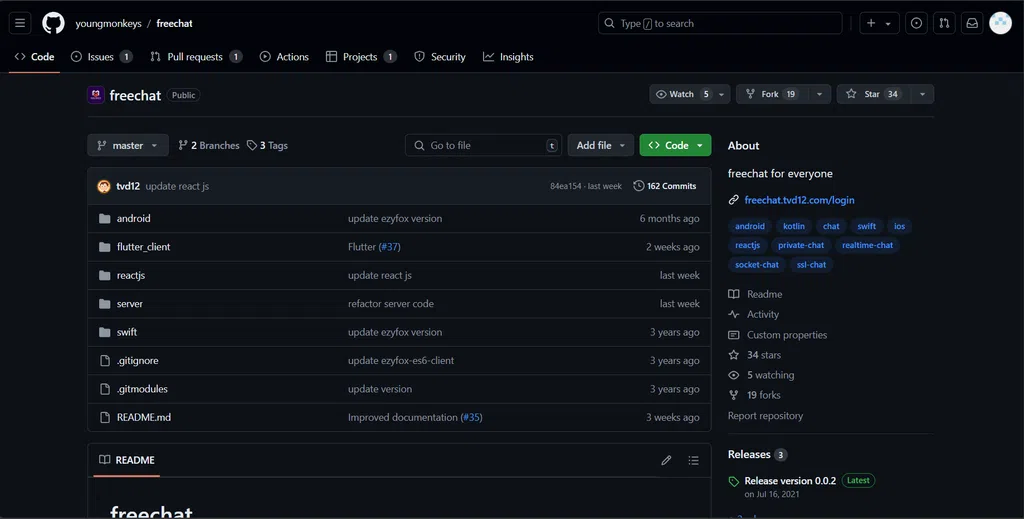The width and height of the screenshot is (1024, 519).
Task: Switch to the Code tab
Action: (x=35, y=57)
